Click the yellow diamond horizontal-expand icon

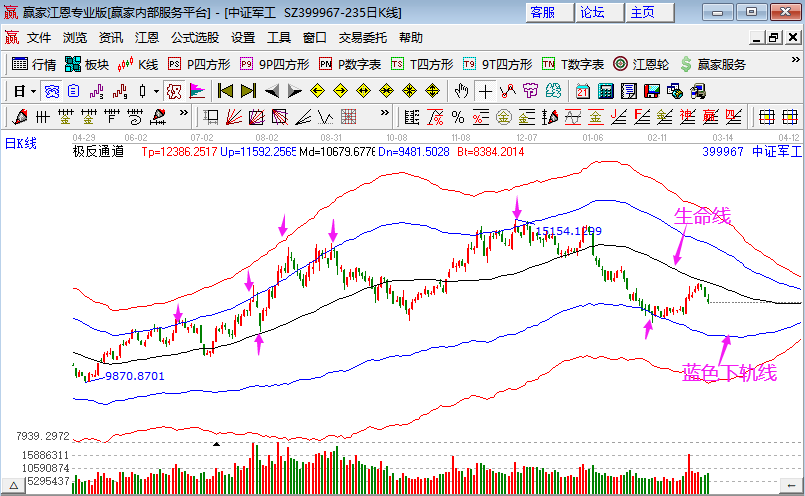pos(363,91)
